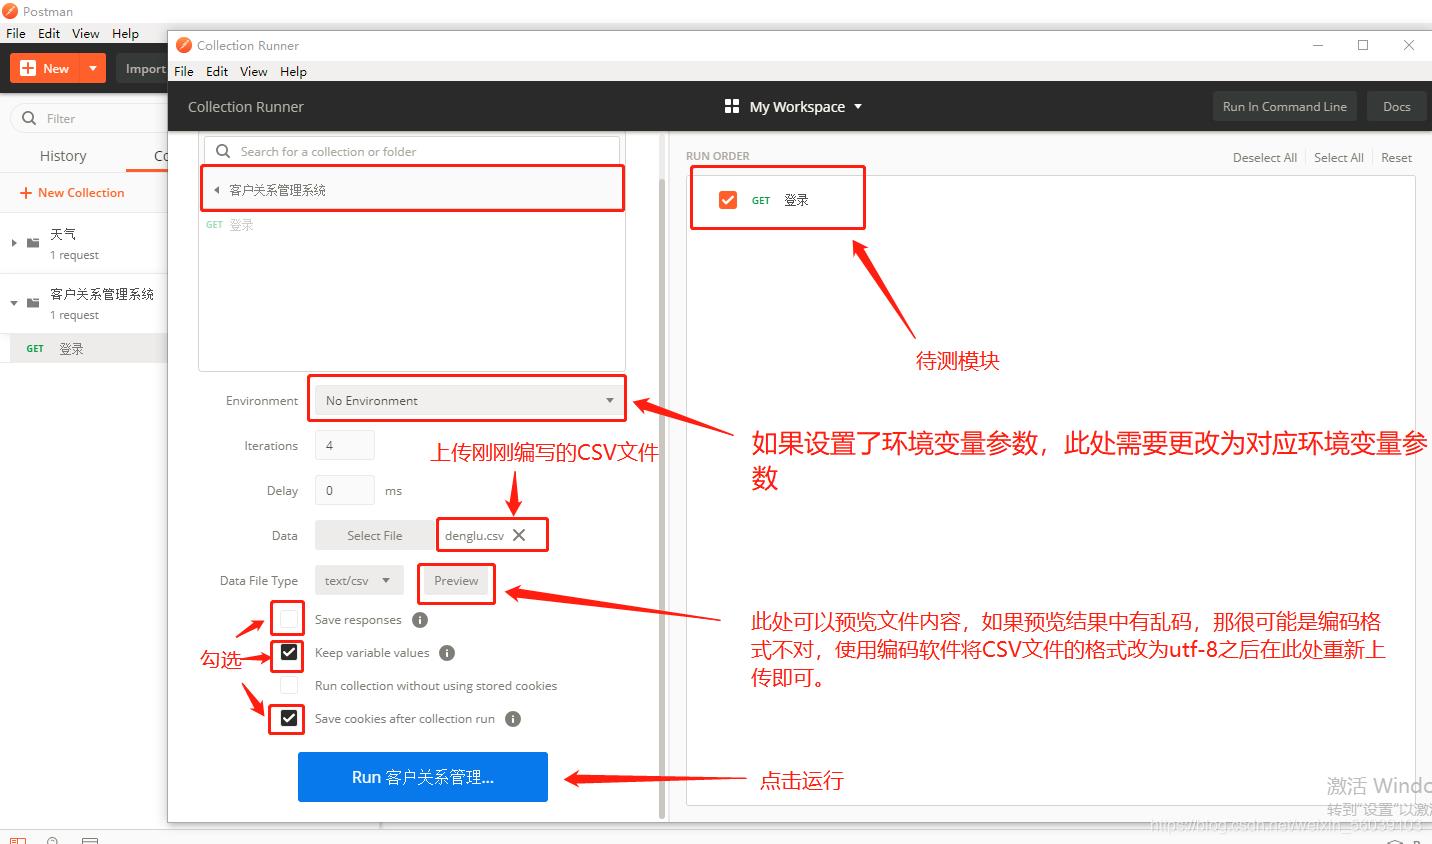The width and height of the screenshot is (1432, 844).
Task: Switch to the History tab
Action: [x=63, y=156]
